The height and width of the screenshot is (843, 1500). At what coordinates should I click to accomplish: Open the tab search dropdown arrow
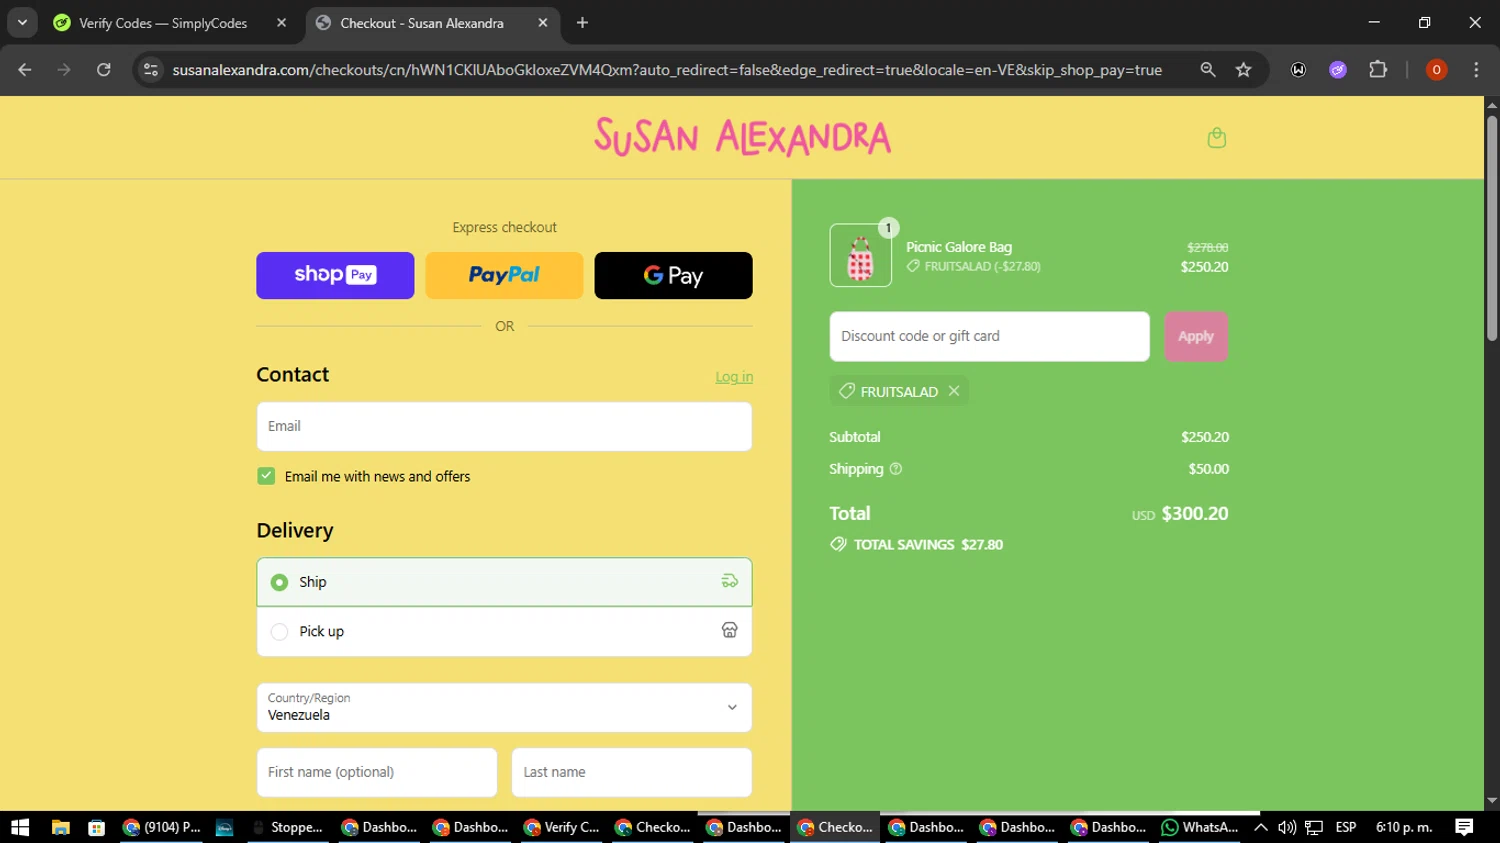(x=22, y=23)
